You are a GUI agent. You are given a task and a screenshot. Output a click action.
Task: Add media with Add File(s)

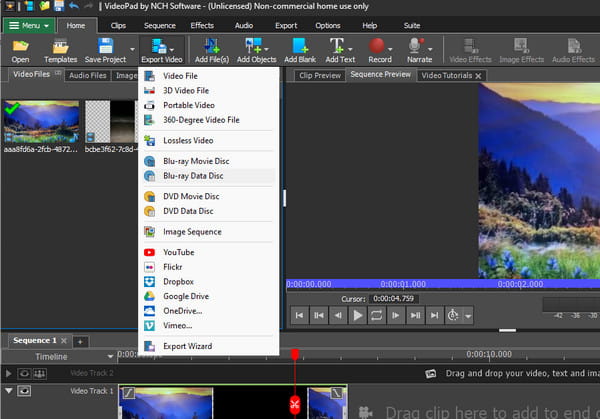212,51
